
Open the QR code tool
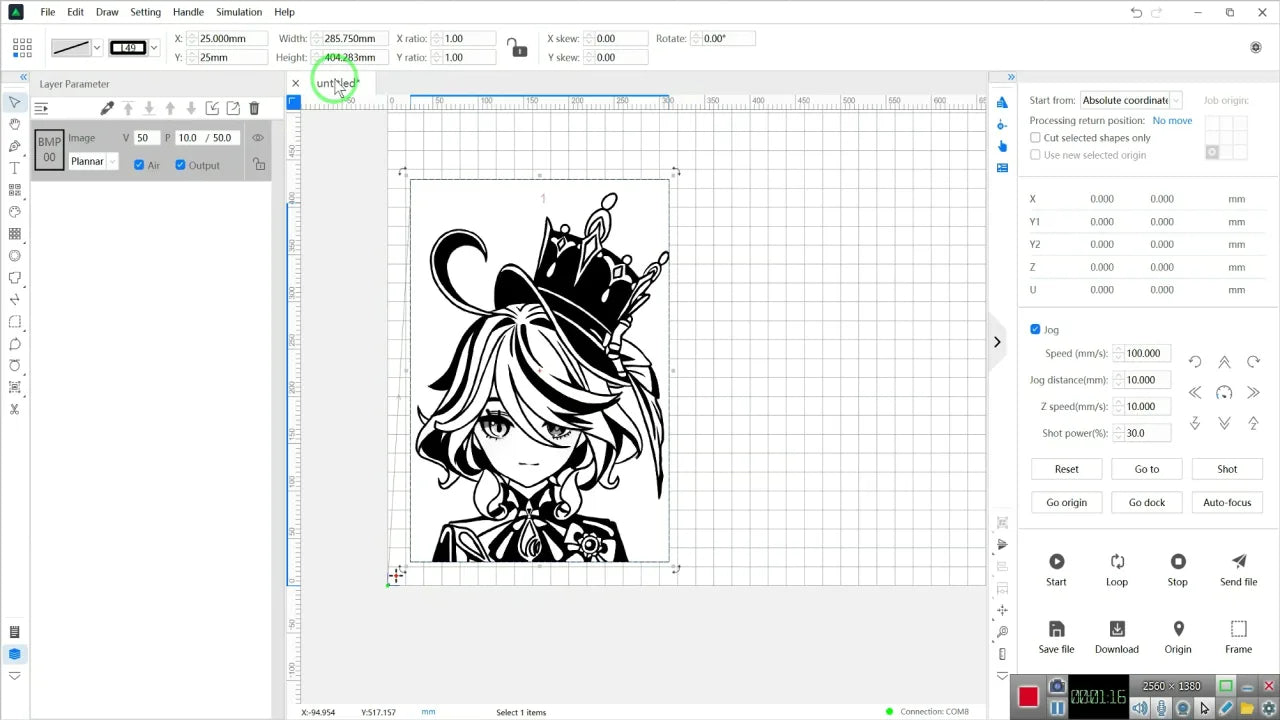[15, 190]
